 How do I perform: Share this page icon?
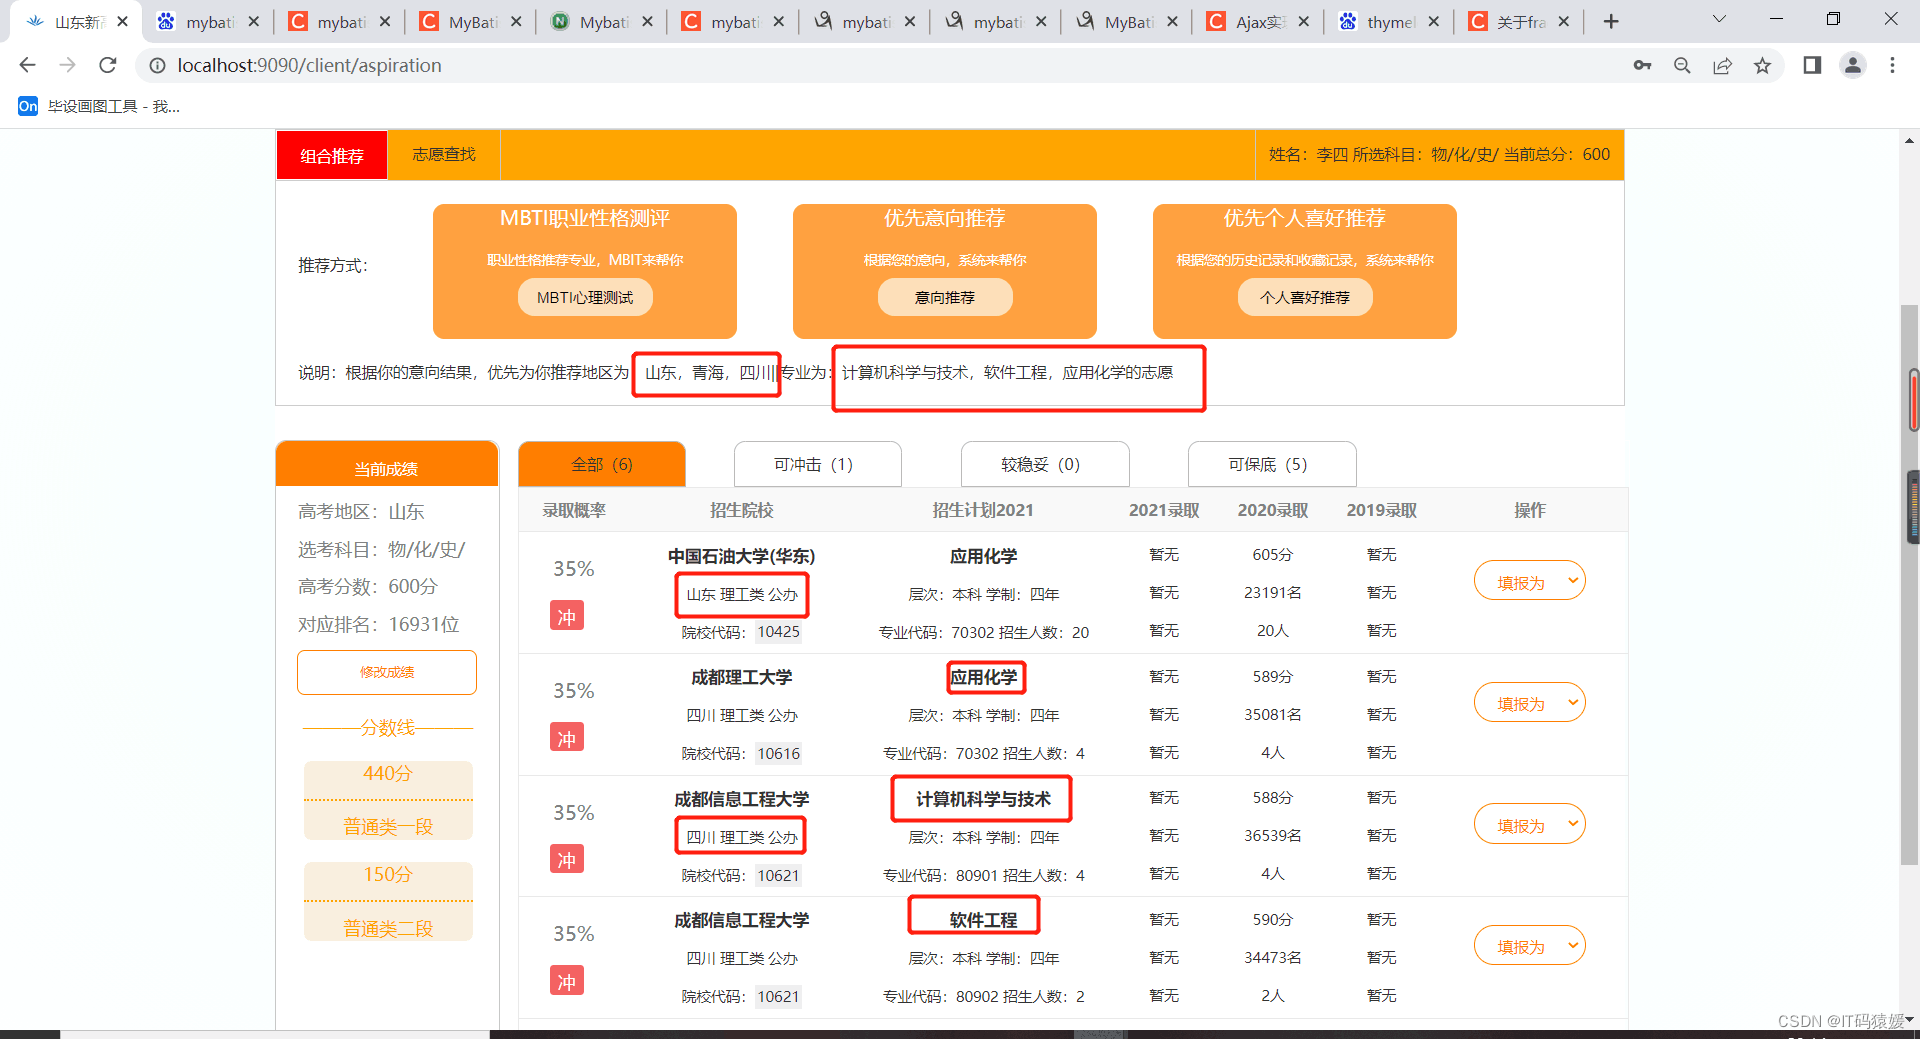1722,65
